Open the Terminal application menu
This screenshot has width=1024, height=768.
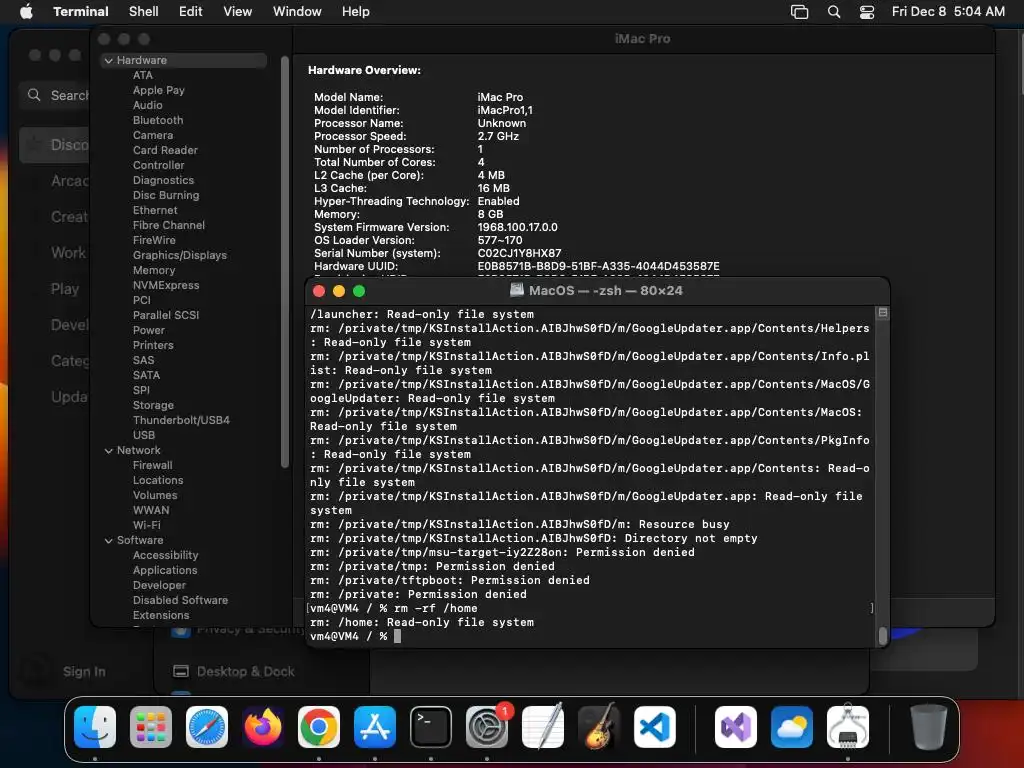tap(81, 12)
